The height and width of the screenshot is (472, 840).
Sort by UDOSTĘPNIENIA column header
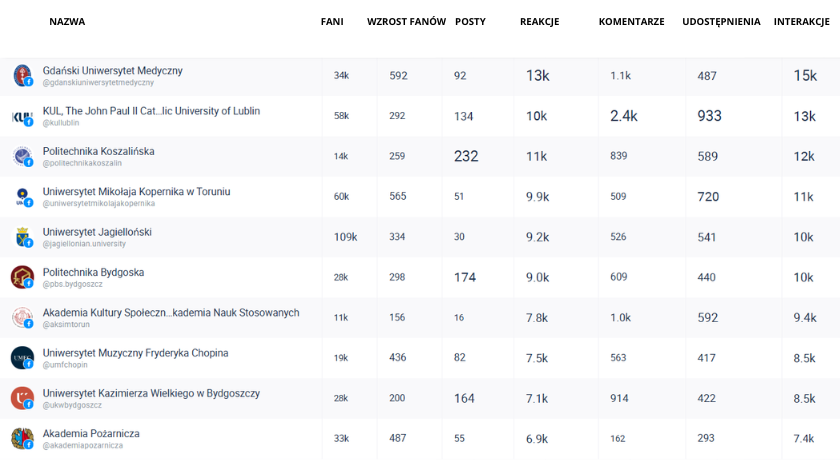(721, 21)
